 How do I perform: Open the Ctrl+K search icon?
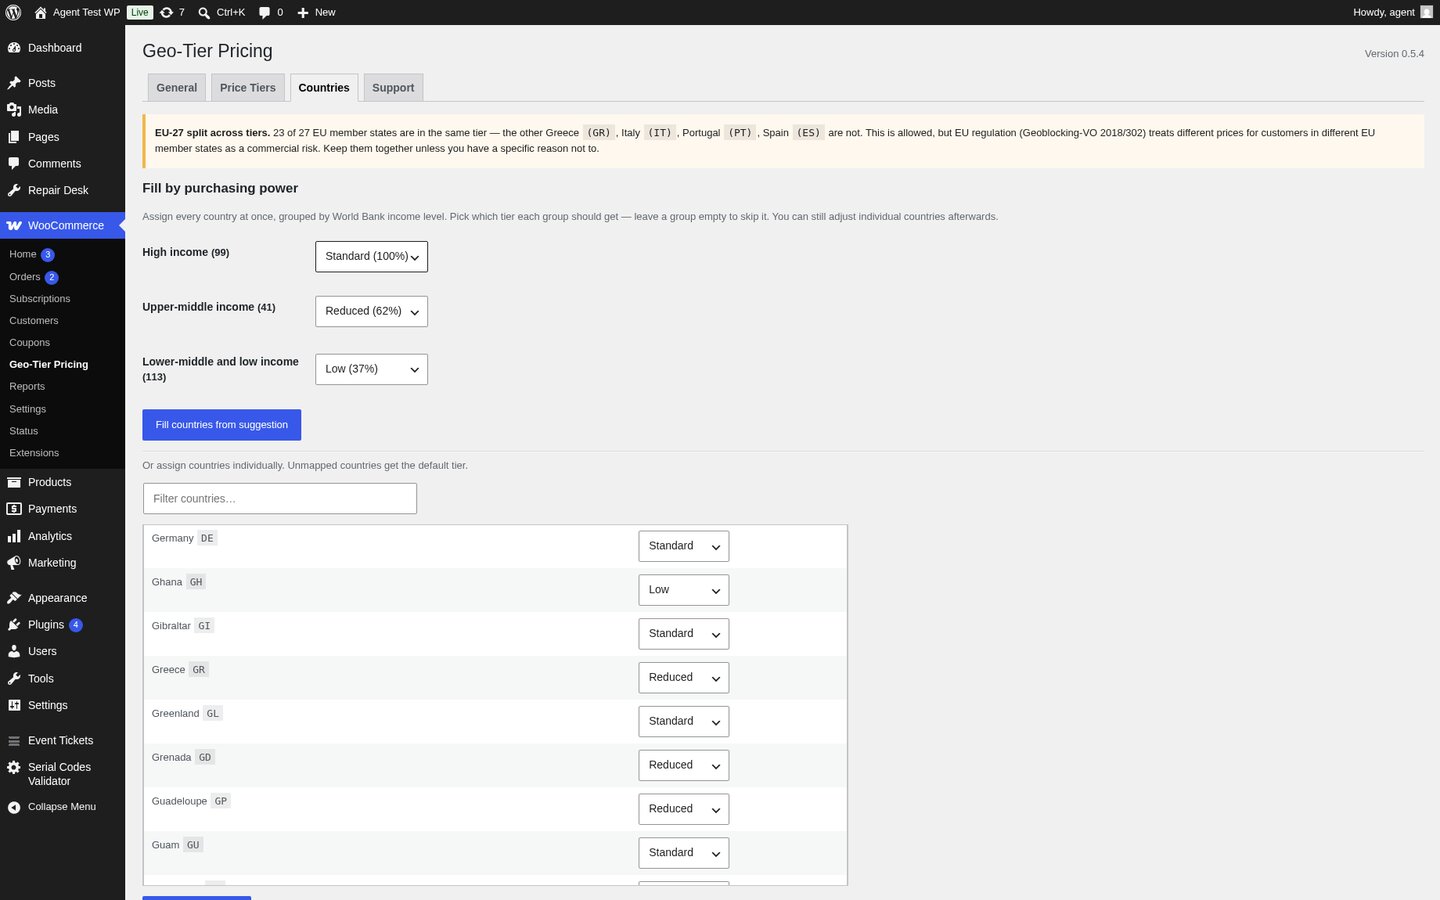204,12
